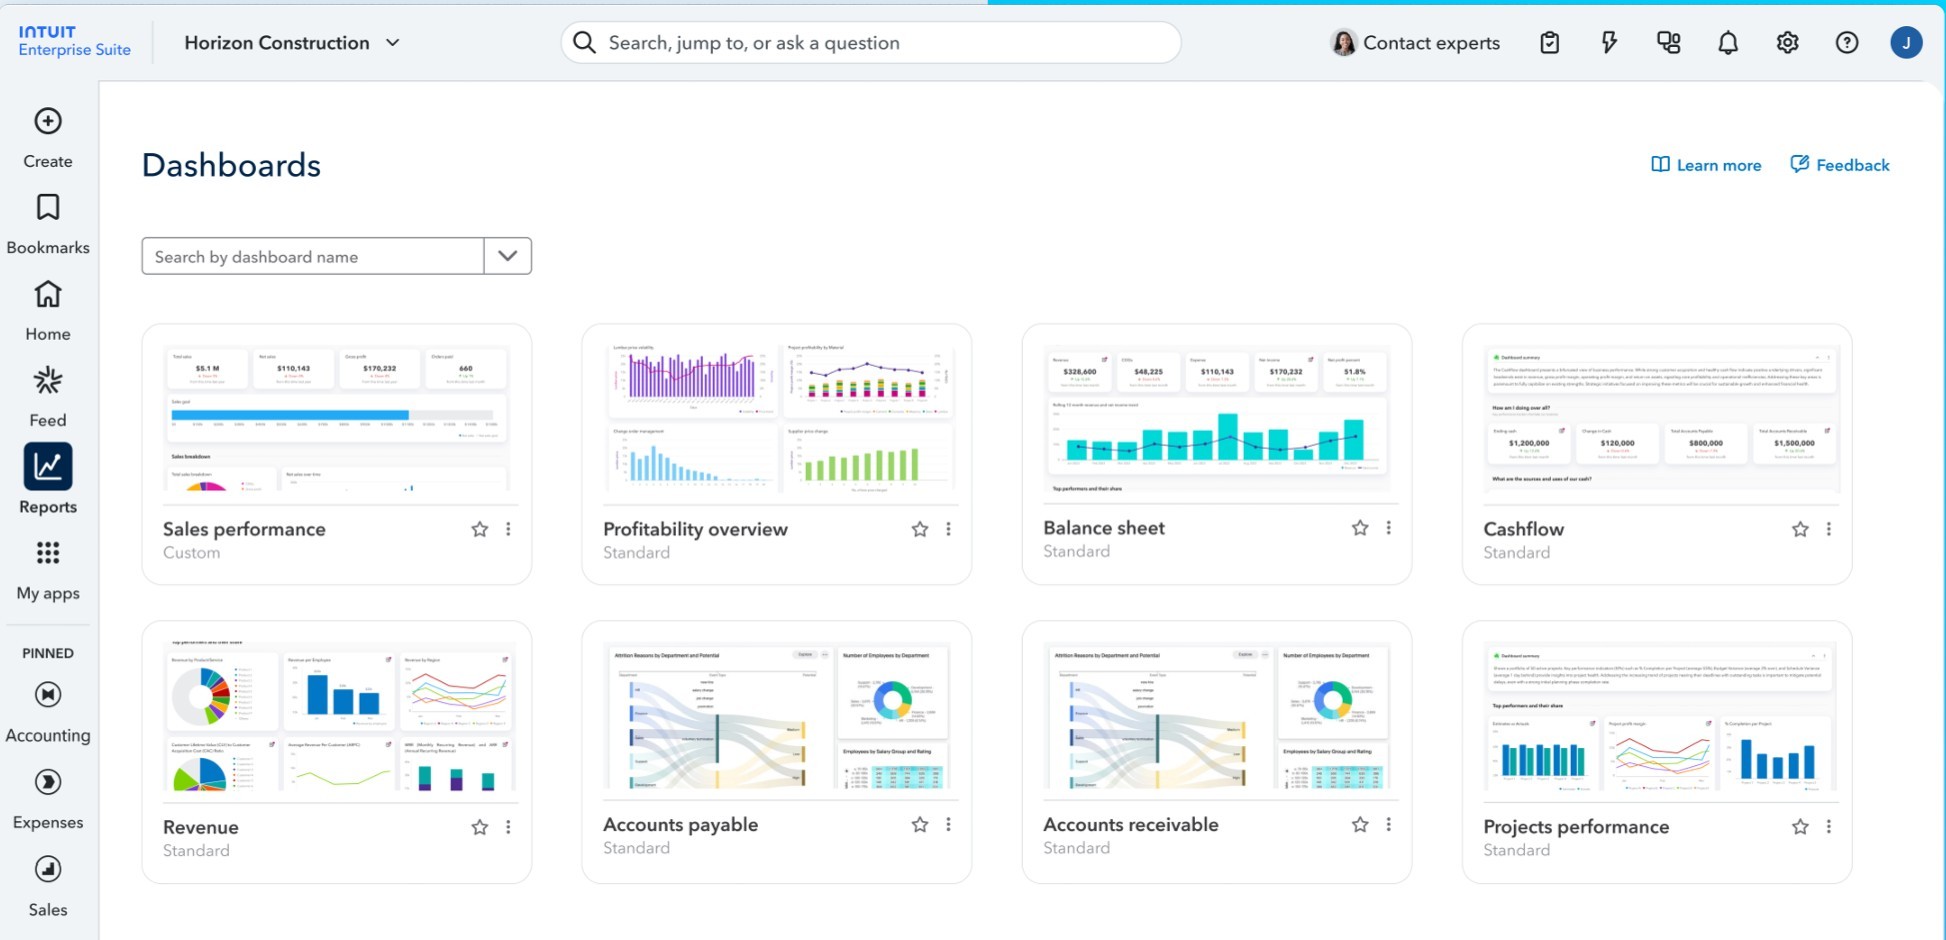Open more options for Accounts receivable card
The width and height of the screenshot is (1946, 940).
(1388, 825)
